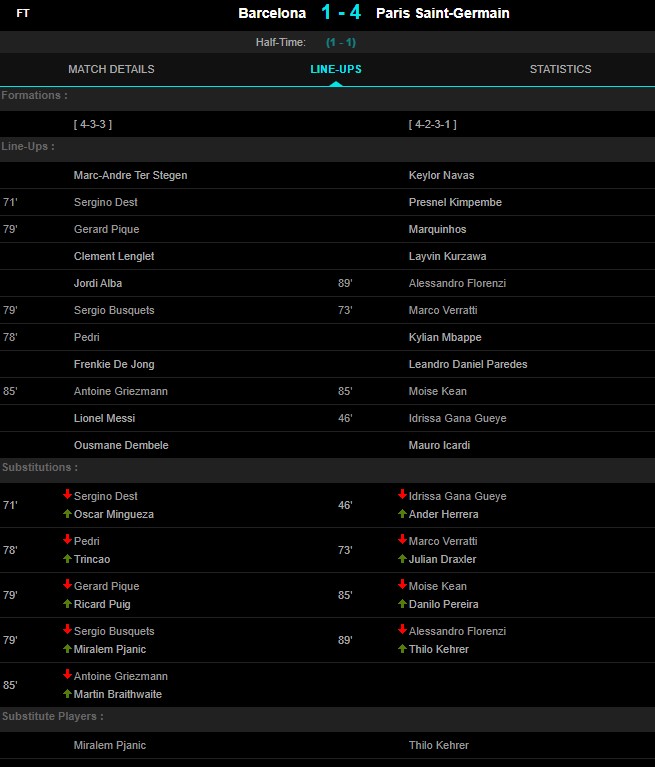Click Ousmane Dembele in line-up

[121, 445]
